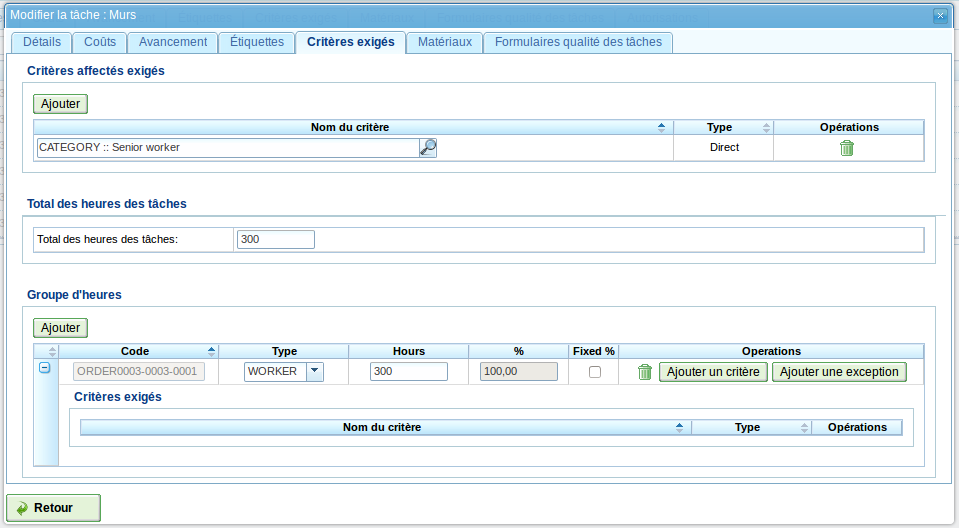Switch to the Matériaux tab
Image resolution: width=959 pixels, height=528 pixels.
pos(445,42)
